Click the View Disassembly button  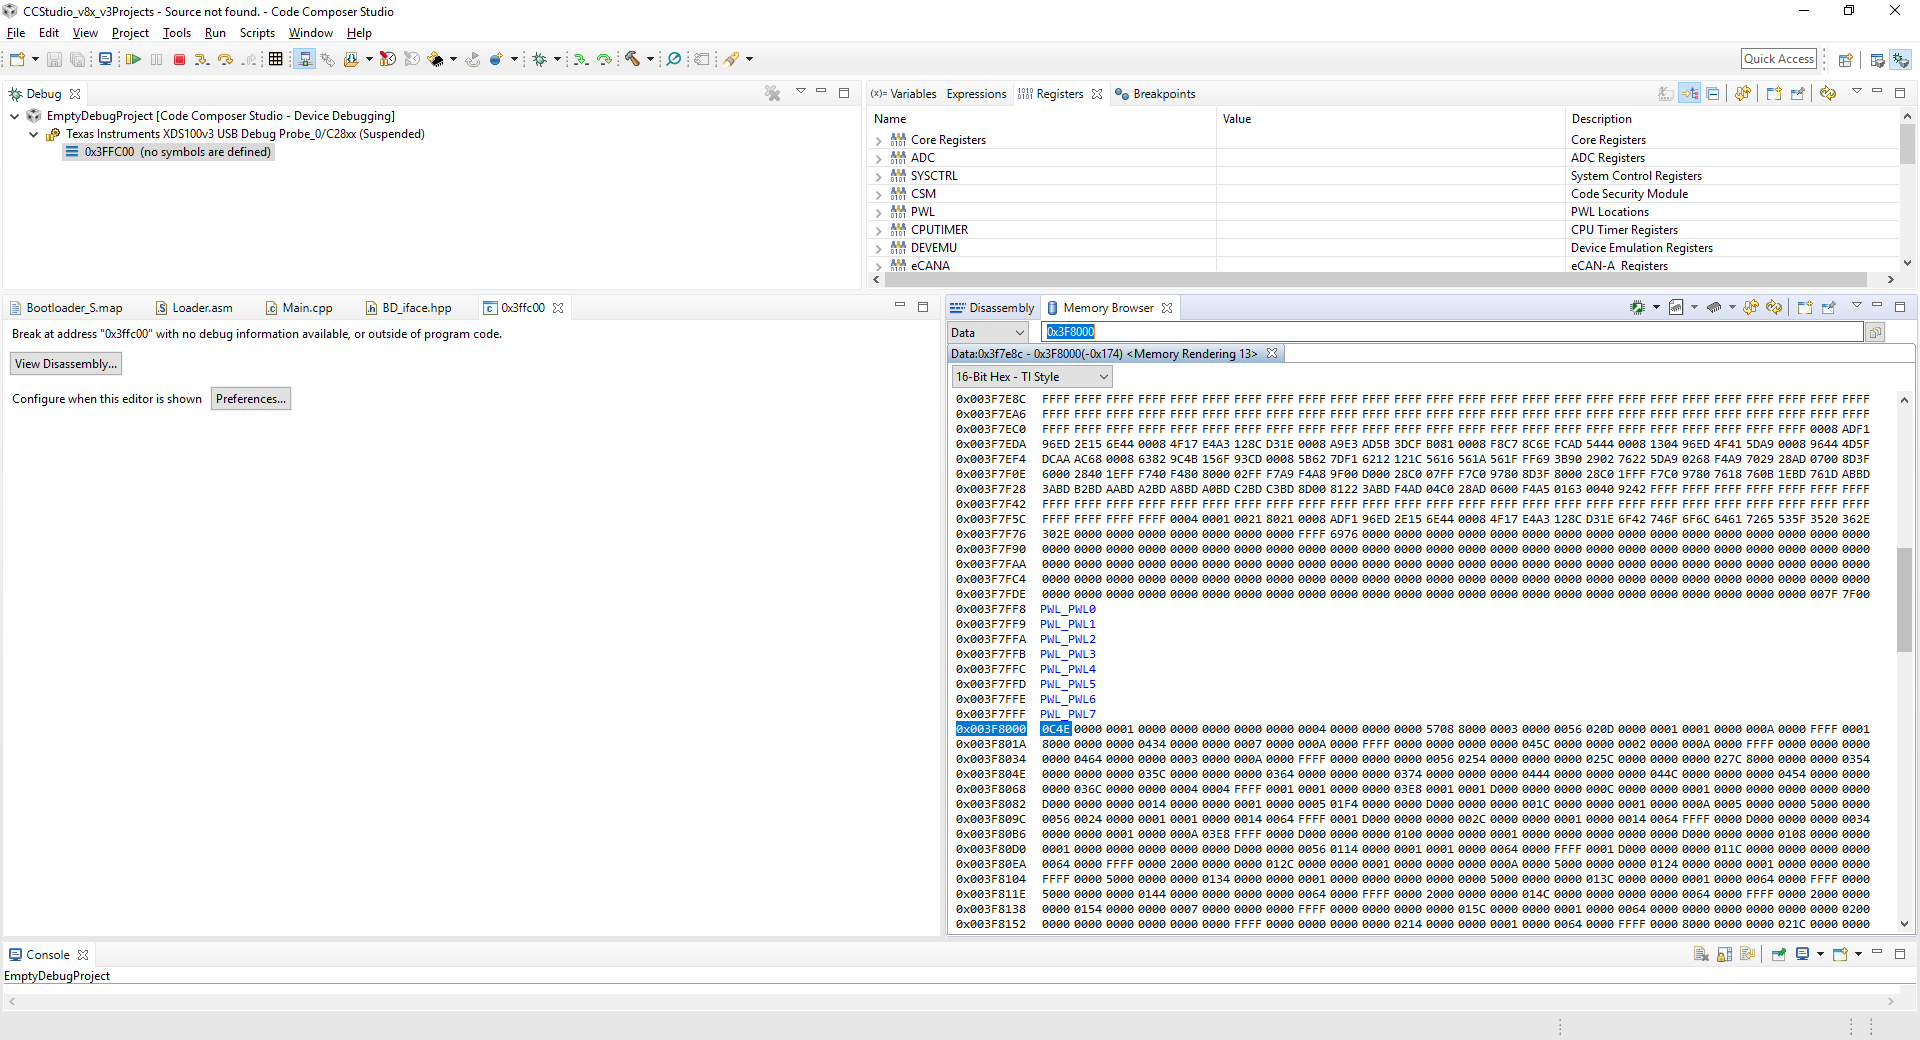(x=65, y=363)
